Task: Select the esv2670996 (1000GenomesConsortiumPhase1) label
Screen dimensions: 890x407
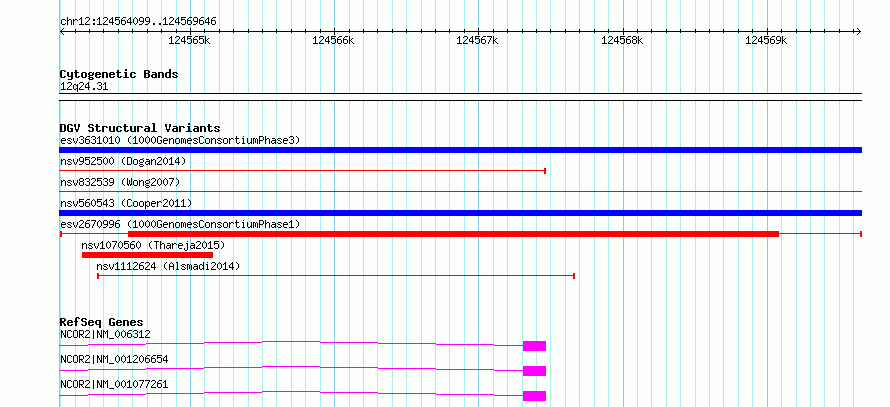Action: pos(180,224)
